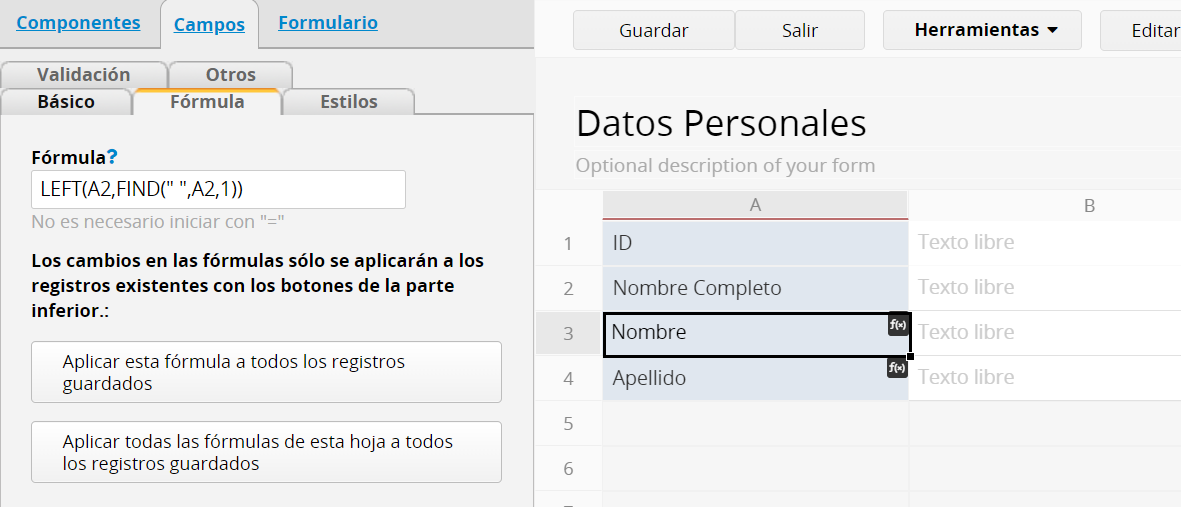Select the Validación sub-tab
The width and height of the screenshot is (1181, 507).
tap(84, 75)
